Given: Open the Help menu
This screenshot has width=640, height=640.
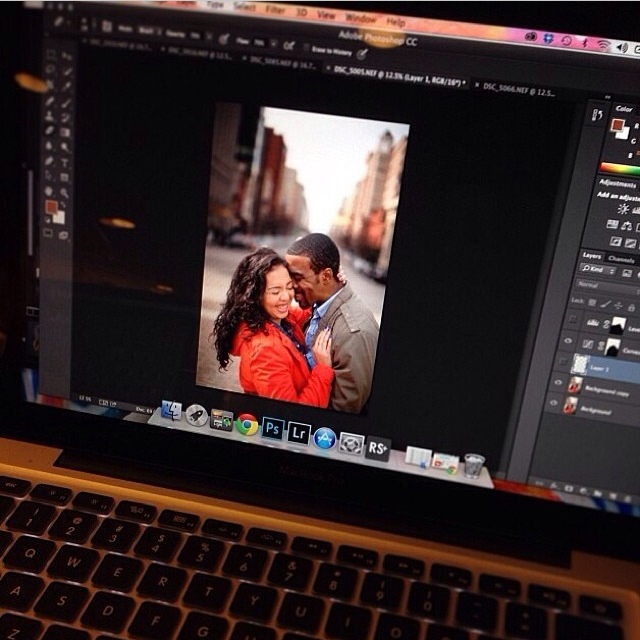Looking at the screenshot, I should pyautogui.click(x=396, y=22).
